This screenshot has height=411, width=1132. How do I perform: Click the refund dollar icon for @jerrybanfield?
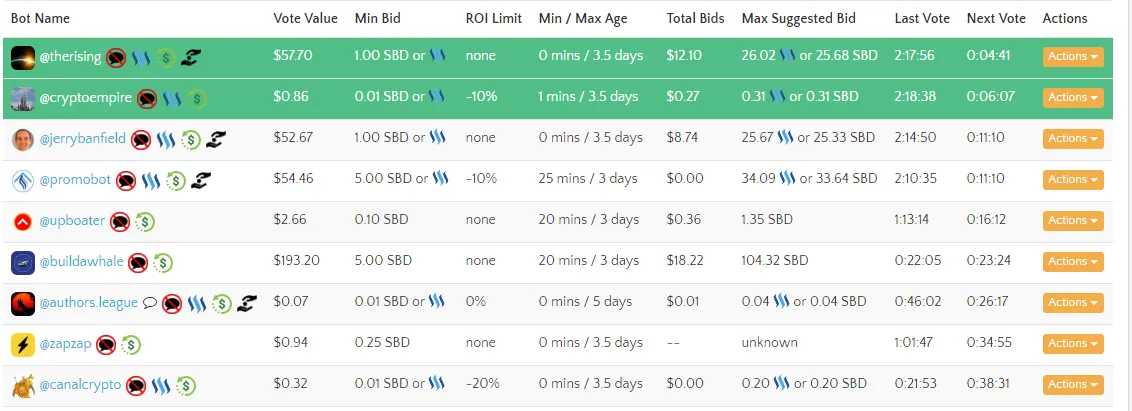click(x=191, y=139)
